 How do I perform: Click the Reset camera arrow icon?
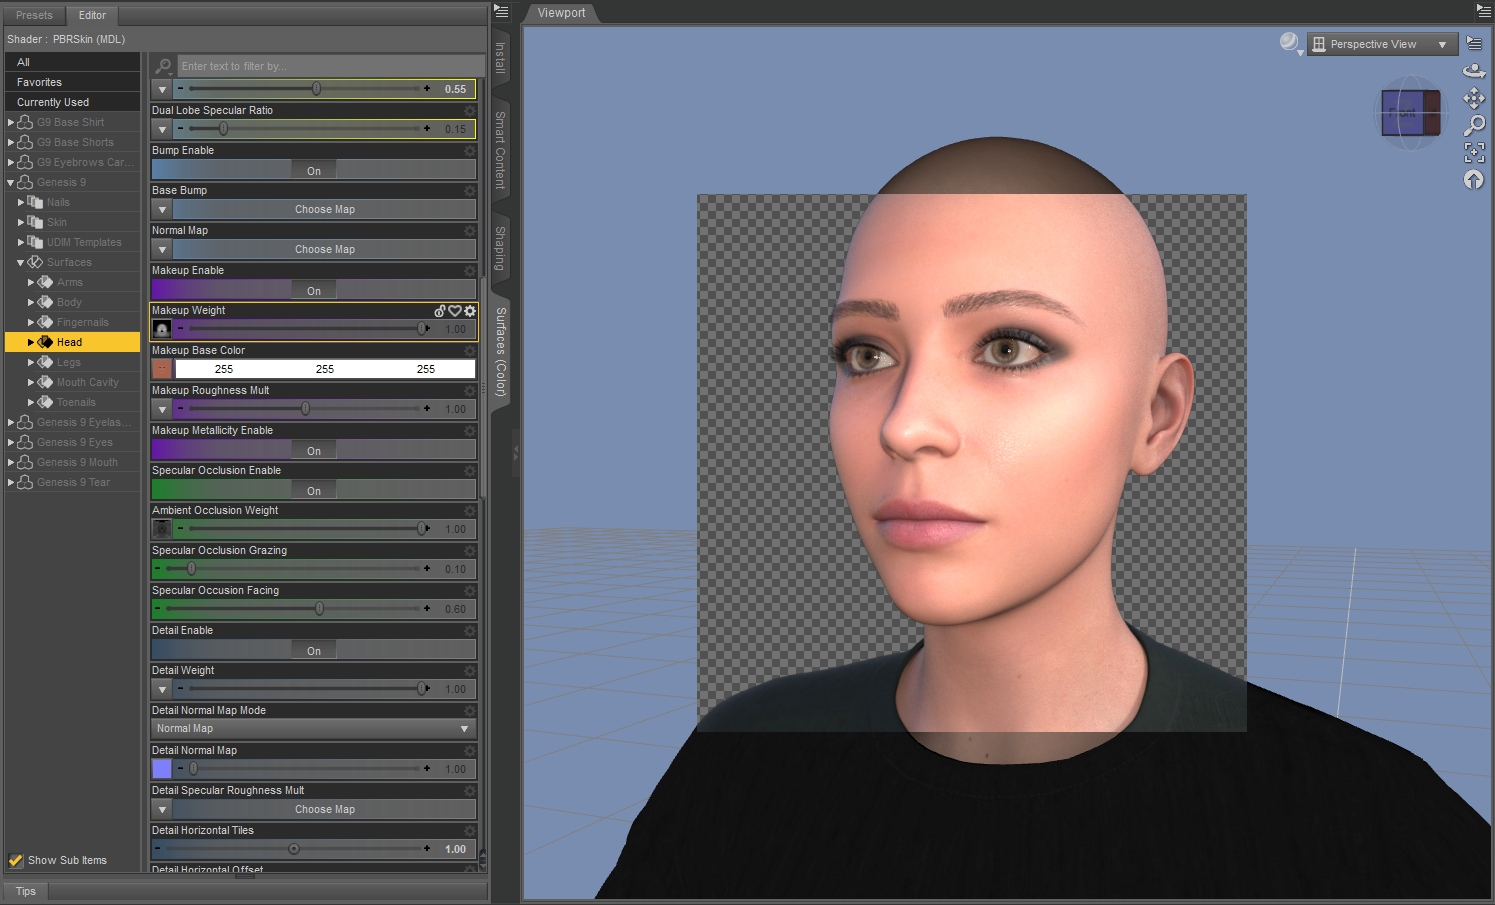coord(1474,180)
